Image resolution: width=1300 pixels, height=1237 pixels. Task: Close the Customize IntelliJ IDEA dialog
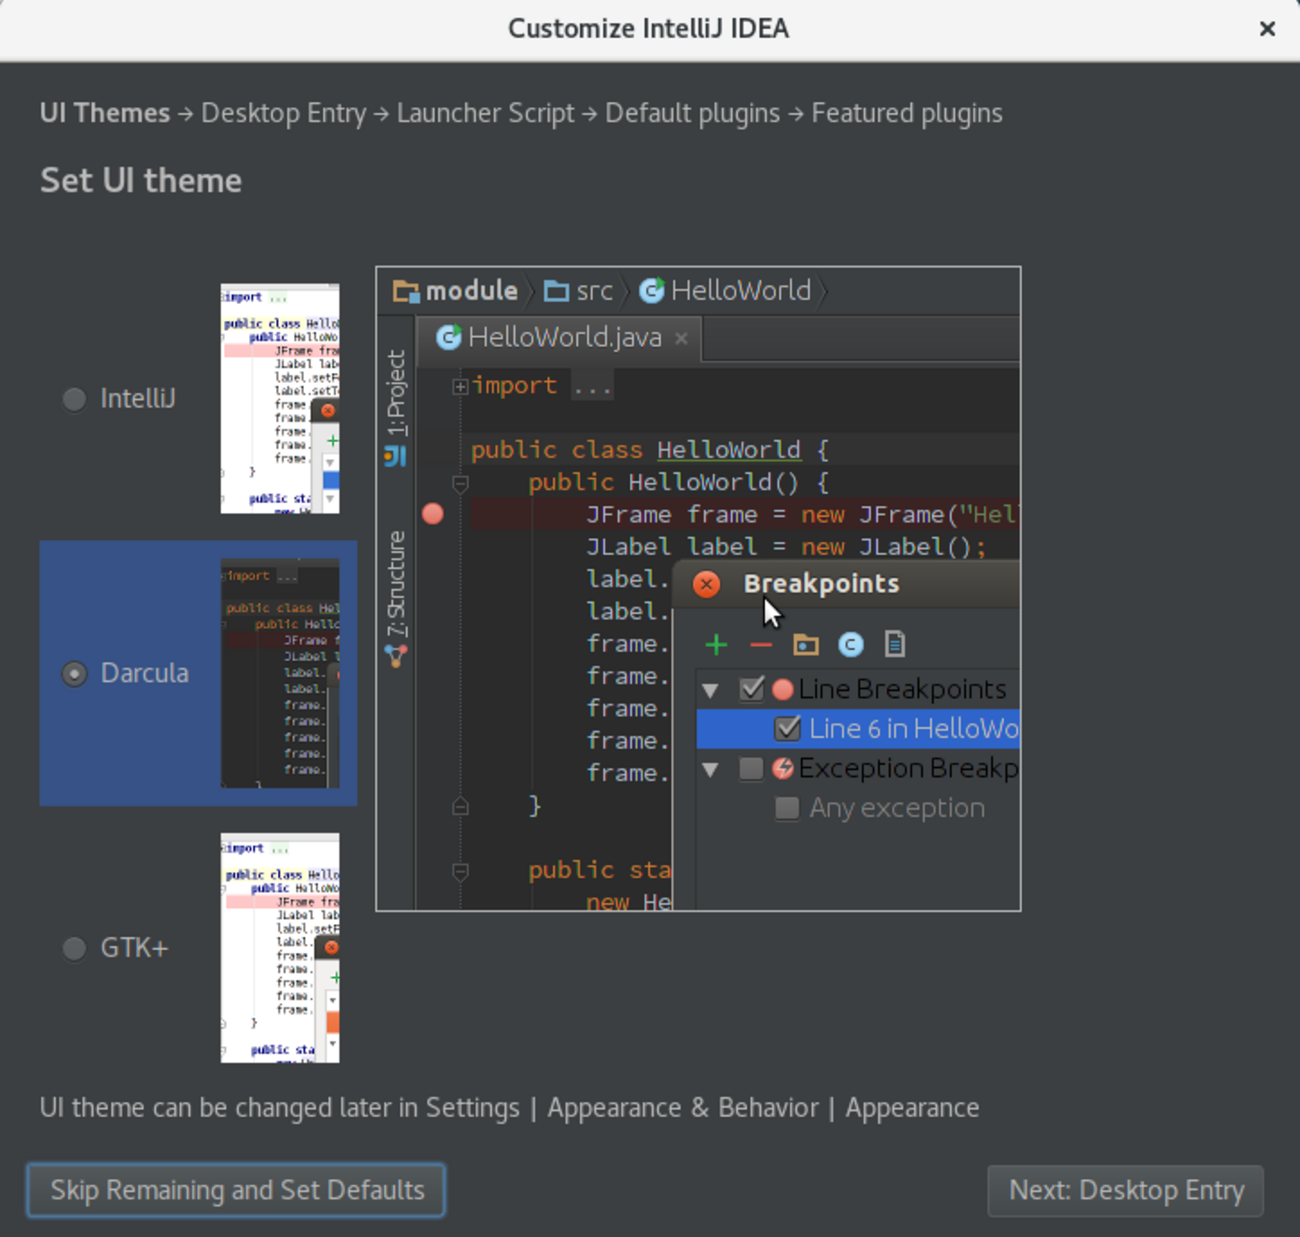point(1267,29)
